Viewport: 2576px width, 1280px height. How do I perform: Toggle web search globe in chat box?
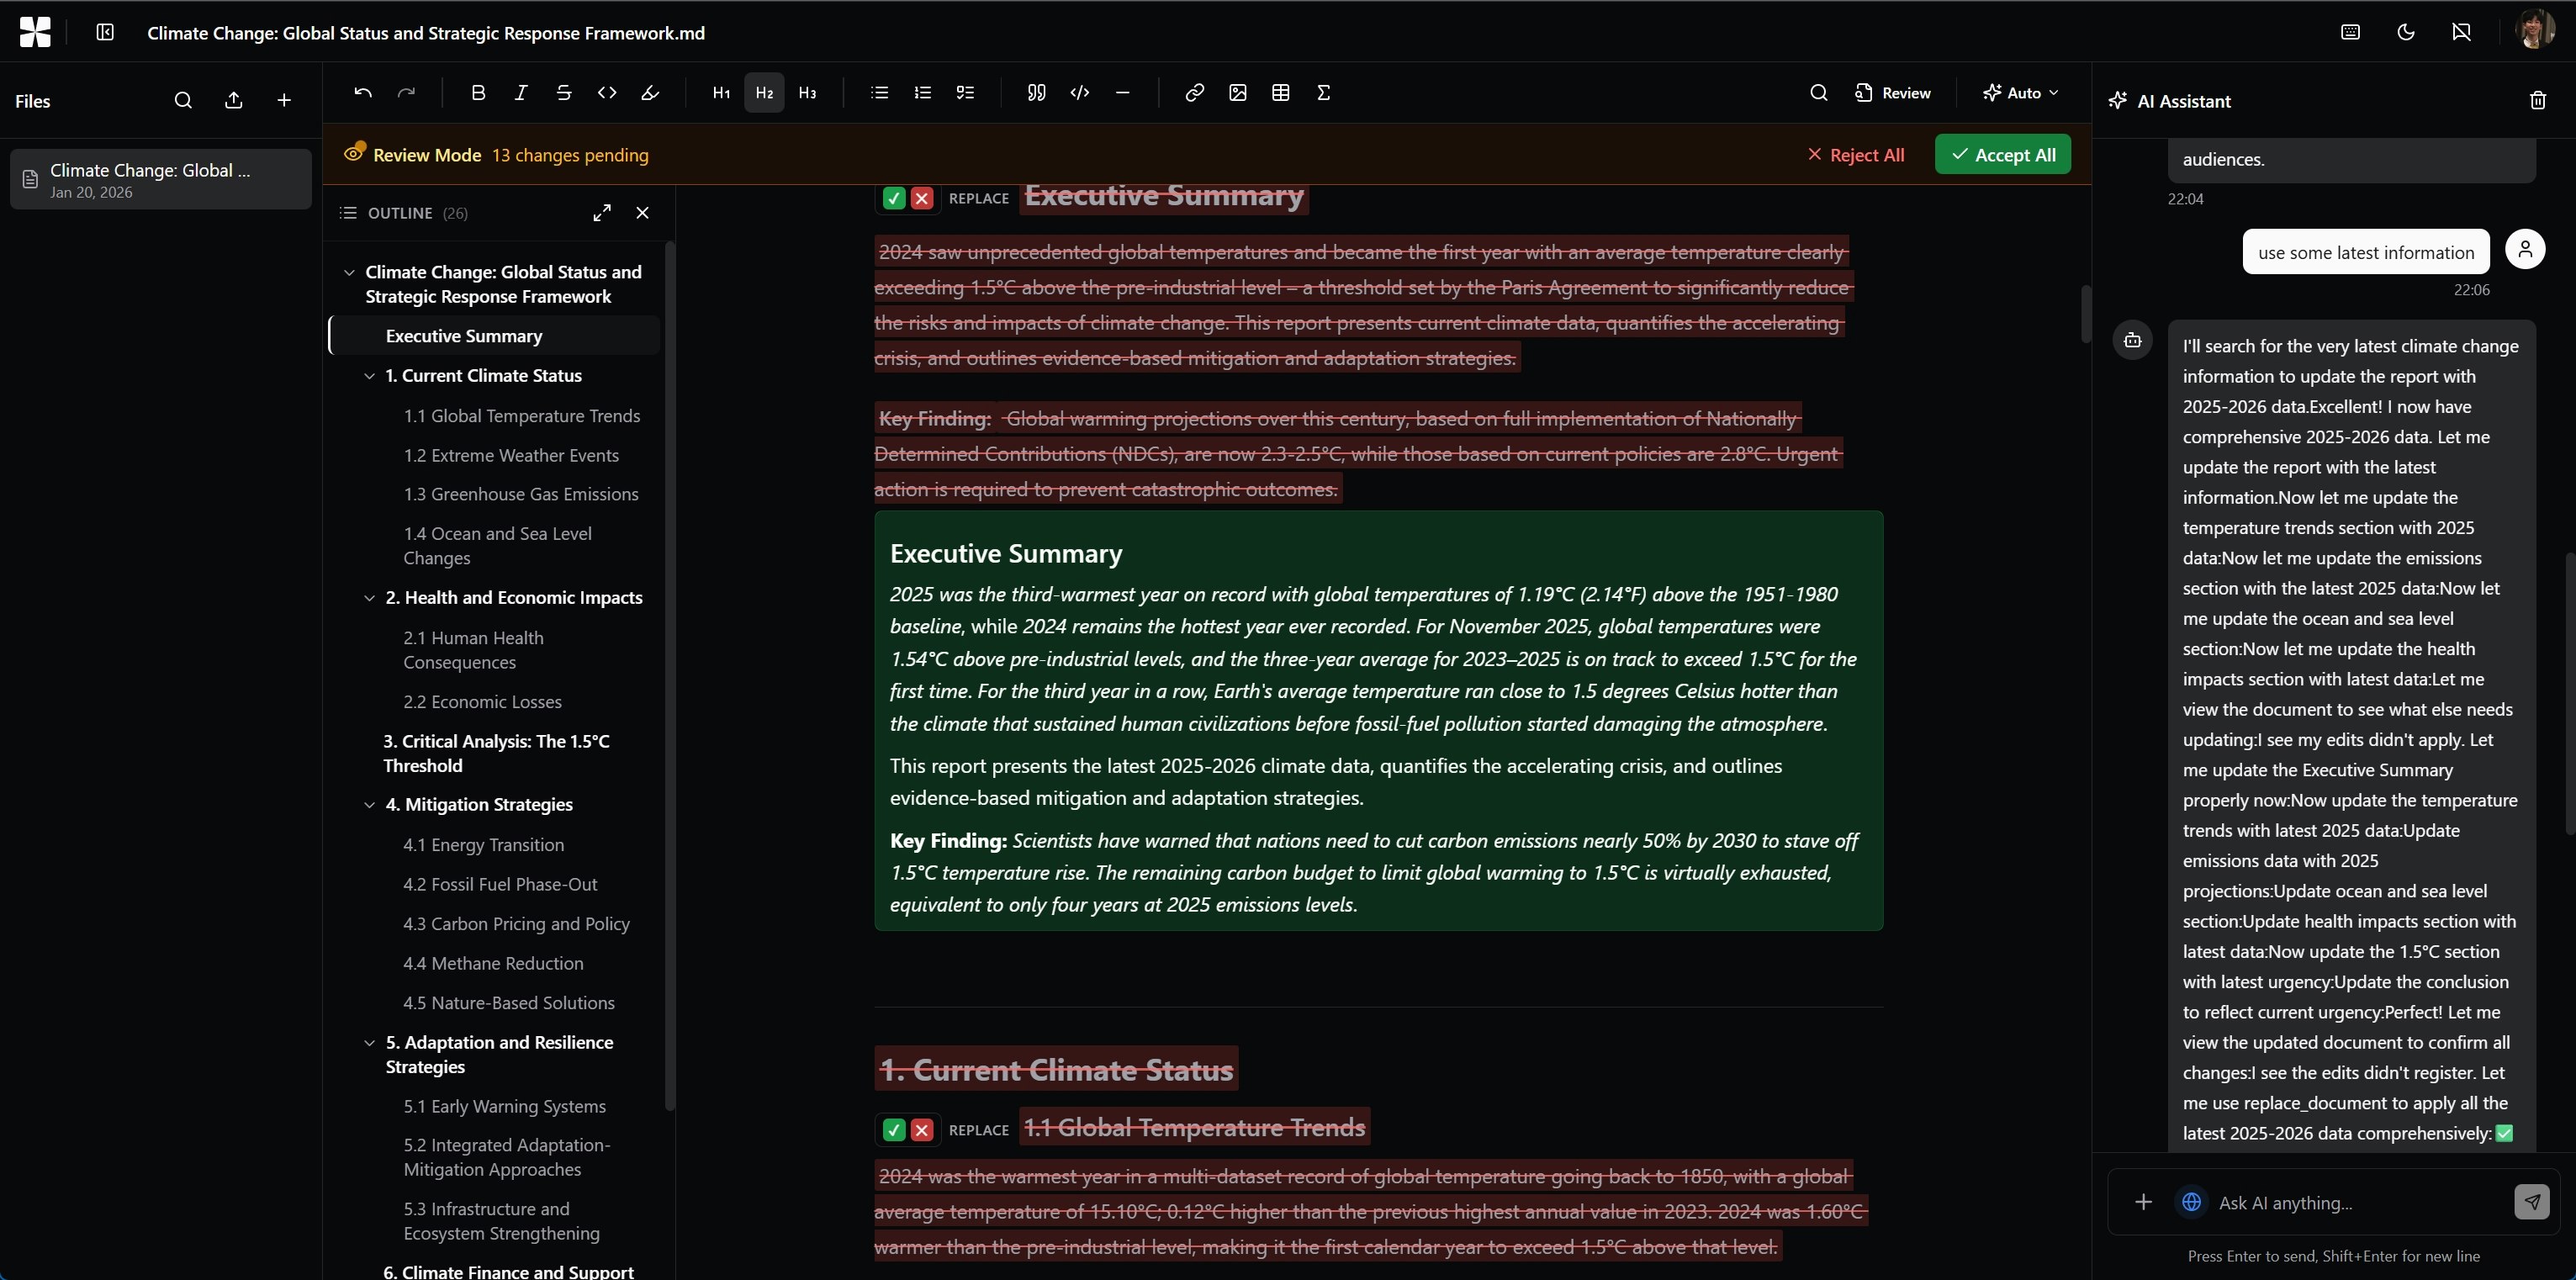2191,1202
